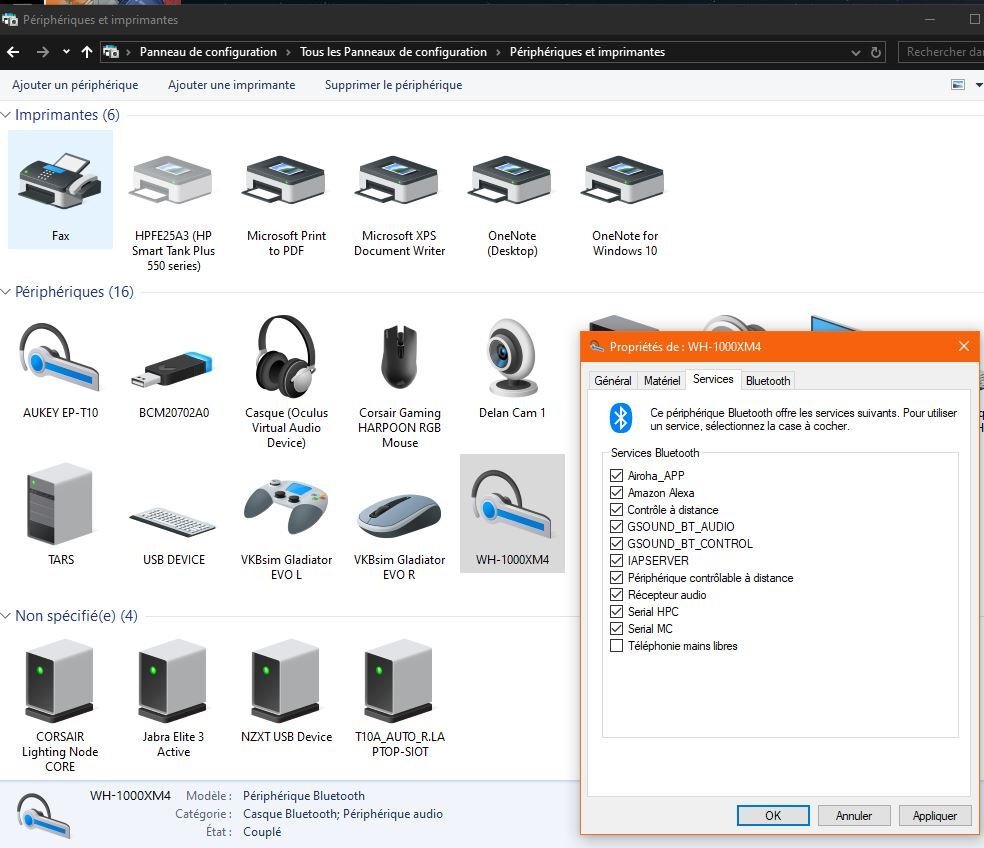
Task: Refresh the Périphériques et imprimantes view
Action: [876, 52]
